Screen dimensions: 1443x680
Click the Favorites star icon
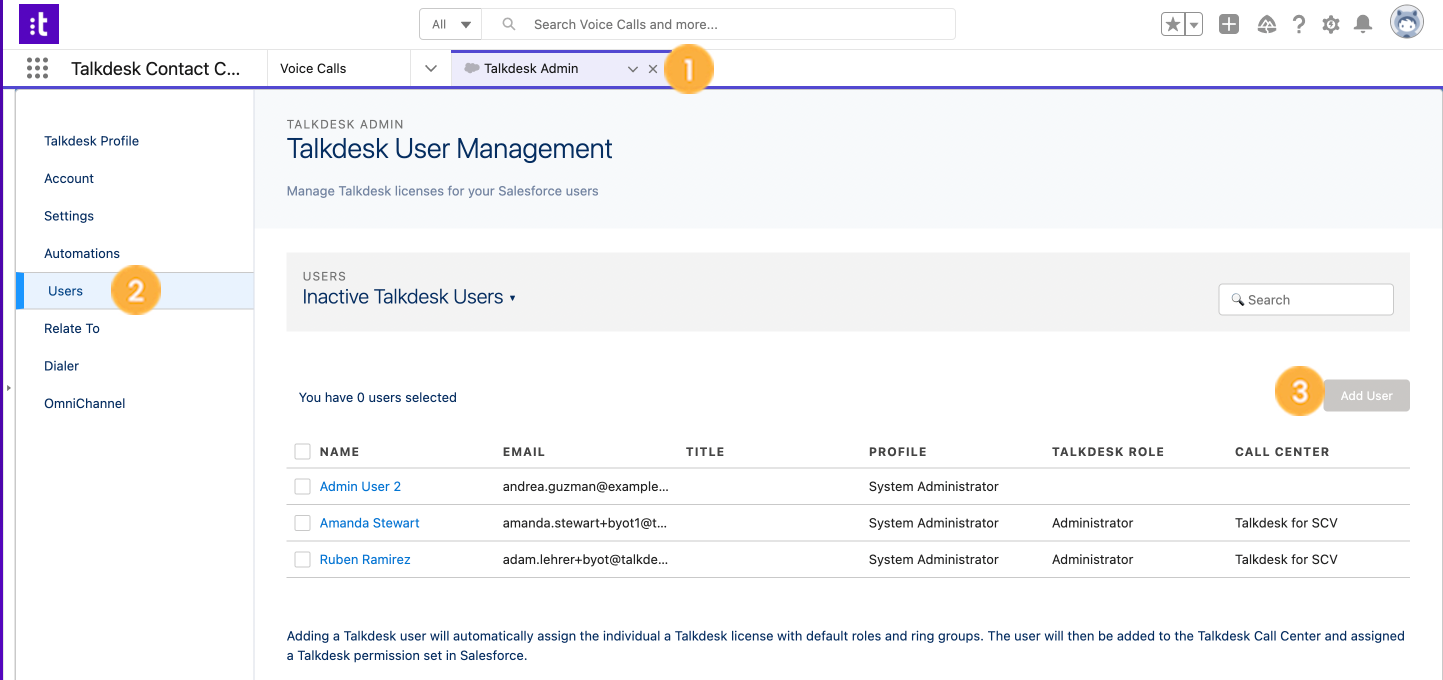pos(1172,25)
